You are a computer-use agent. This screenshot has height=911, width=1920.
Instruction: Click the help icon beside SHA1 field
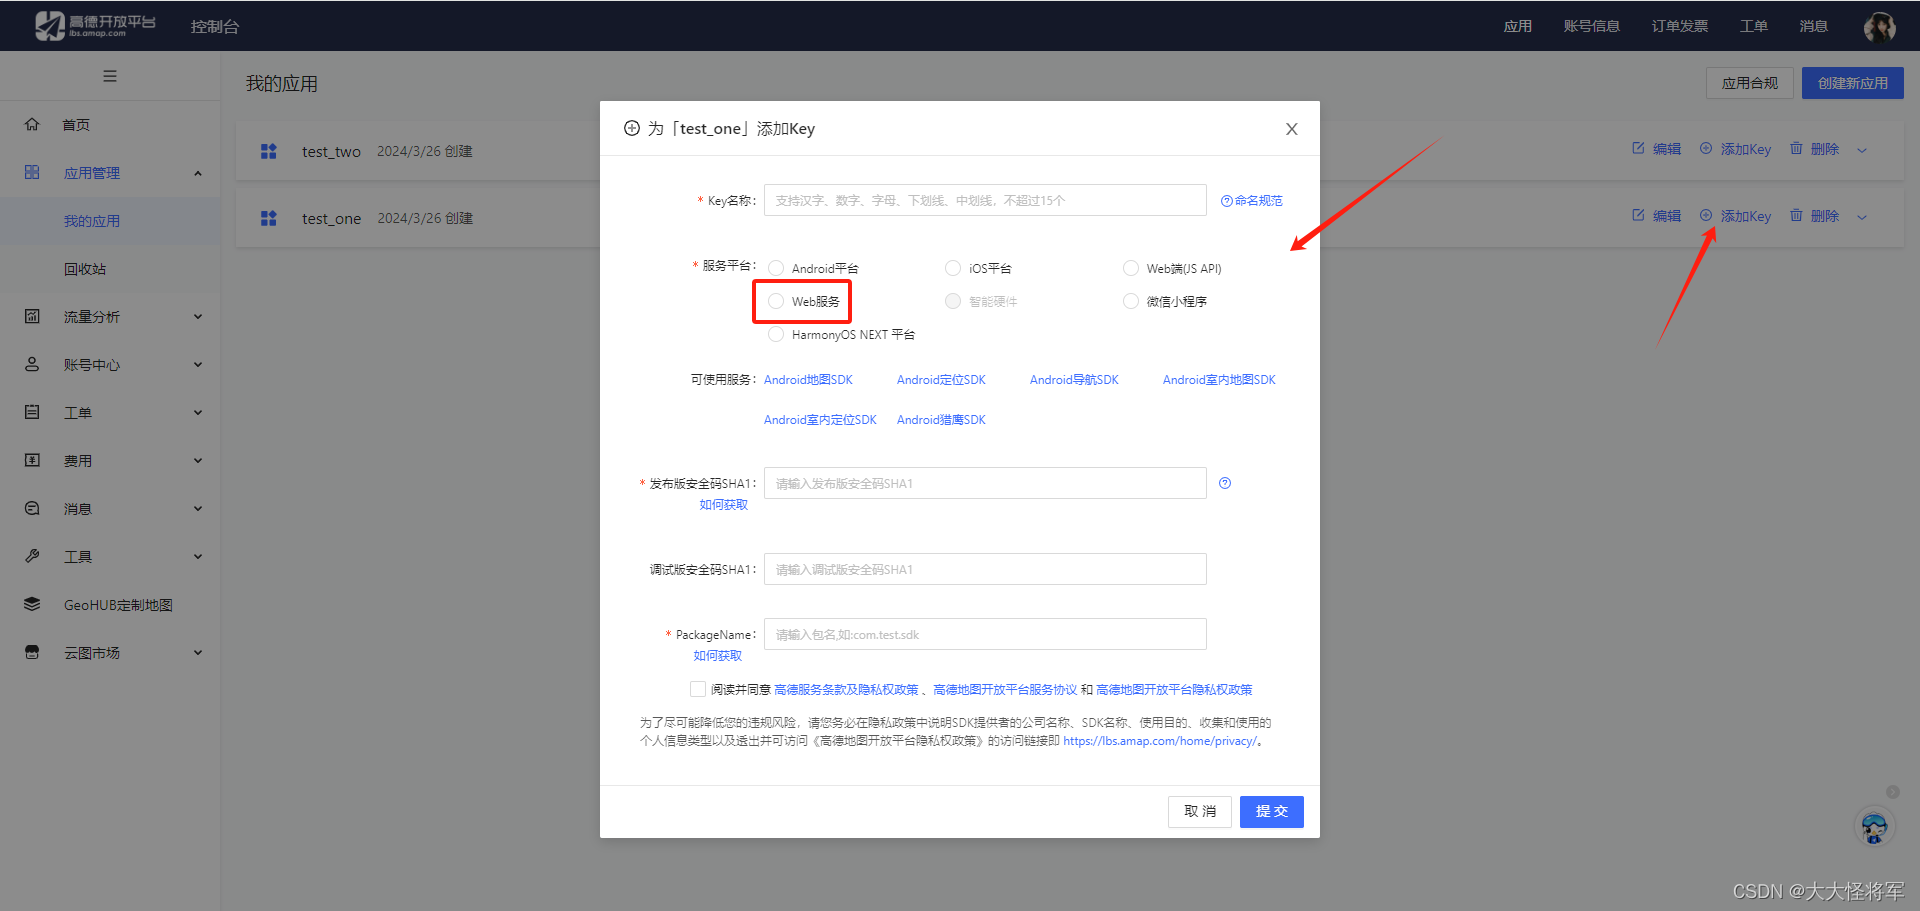tap(1225, 483)
